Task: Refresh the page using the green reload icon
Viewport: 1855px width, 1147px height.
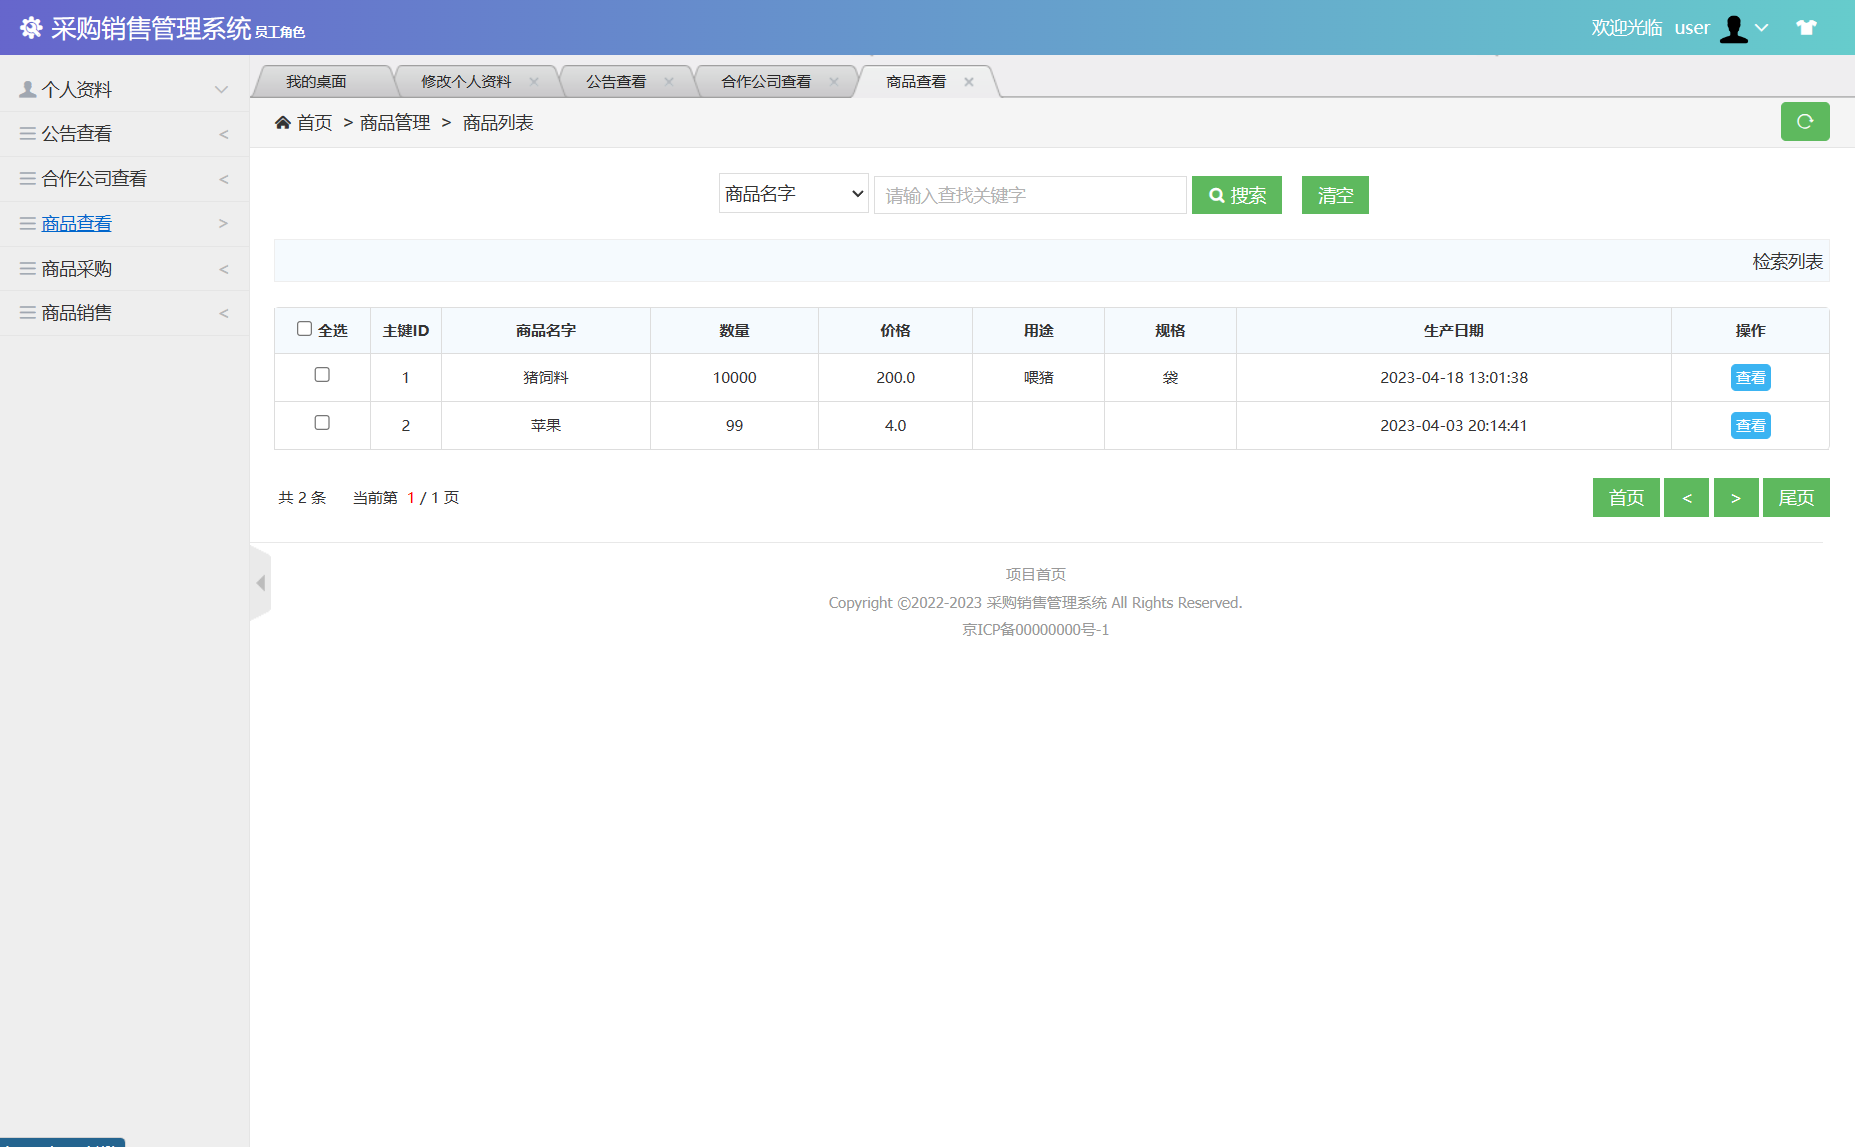Action: point(1805,122)
